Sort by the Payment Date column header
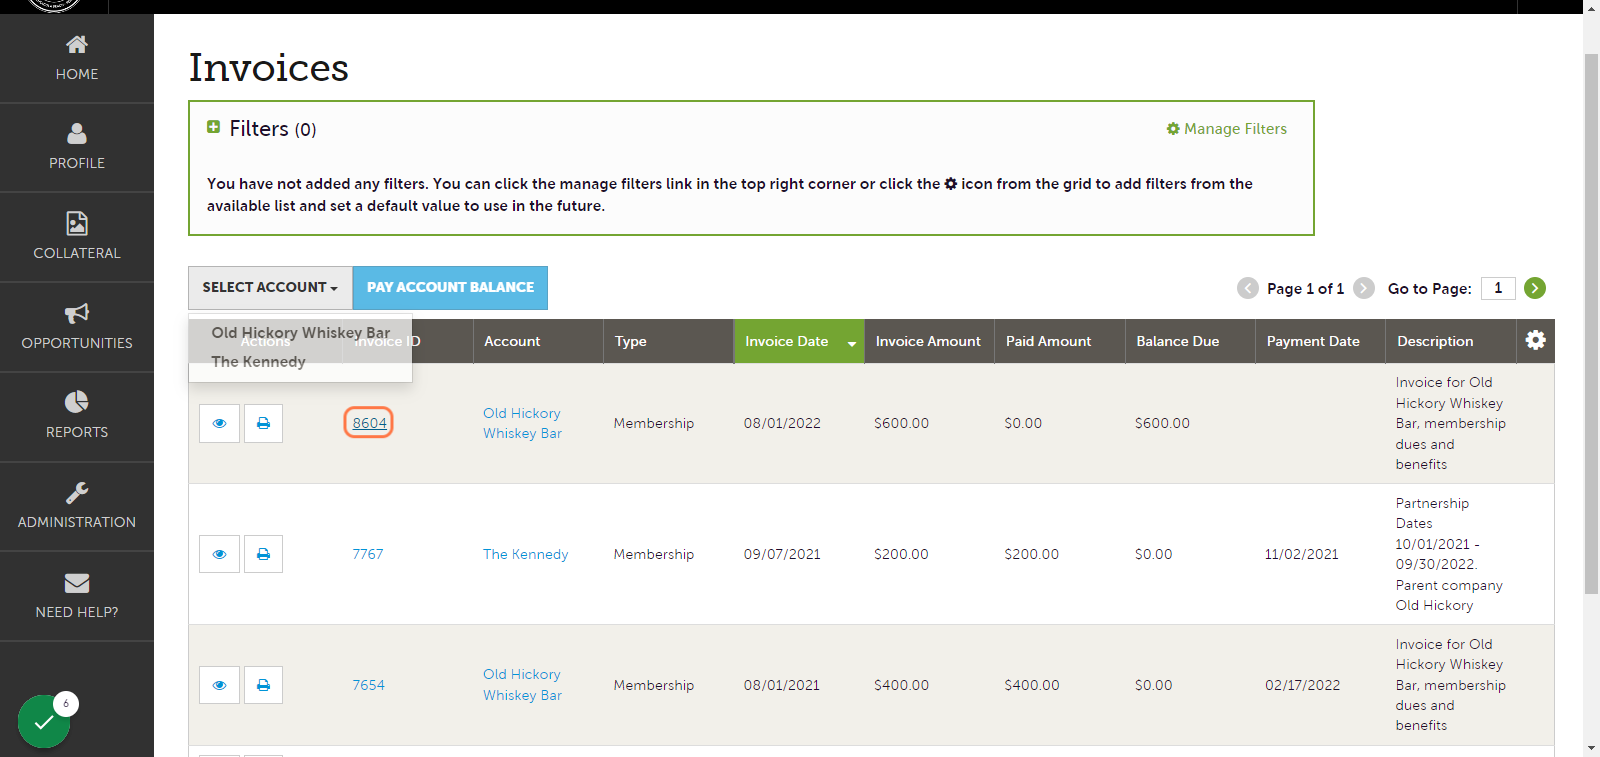 click(x=1320, y=341)
